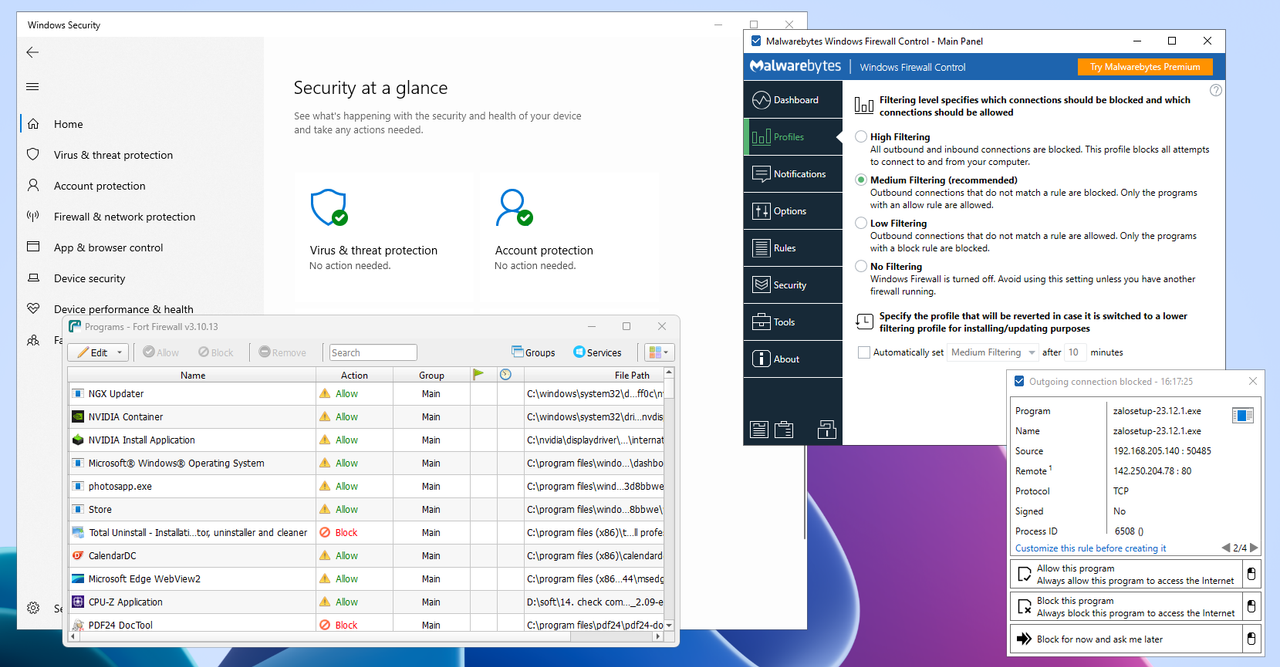Click mouse icon beside Block for now
The height and width of the screenshot is (667, 1280).
pyautogui.click(x=1250, y=639)
